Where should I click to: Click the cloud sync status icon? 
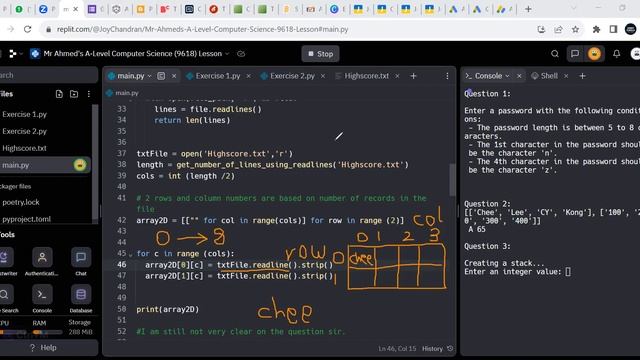coord(241,54)
